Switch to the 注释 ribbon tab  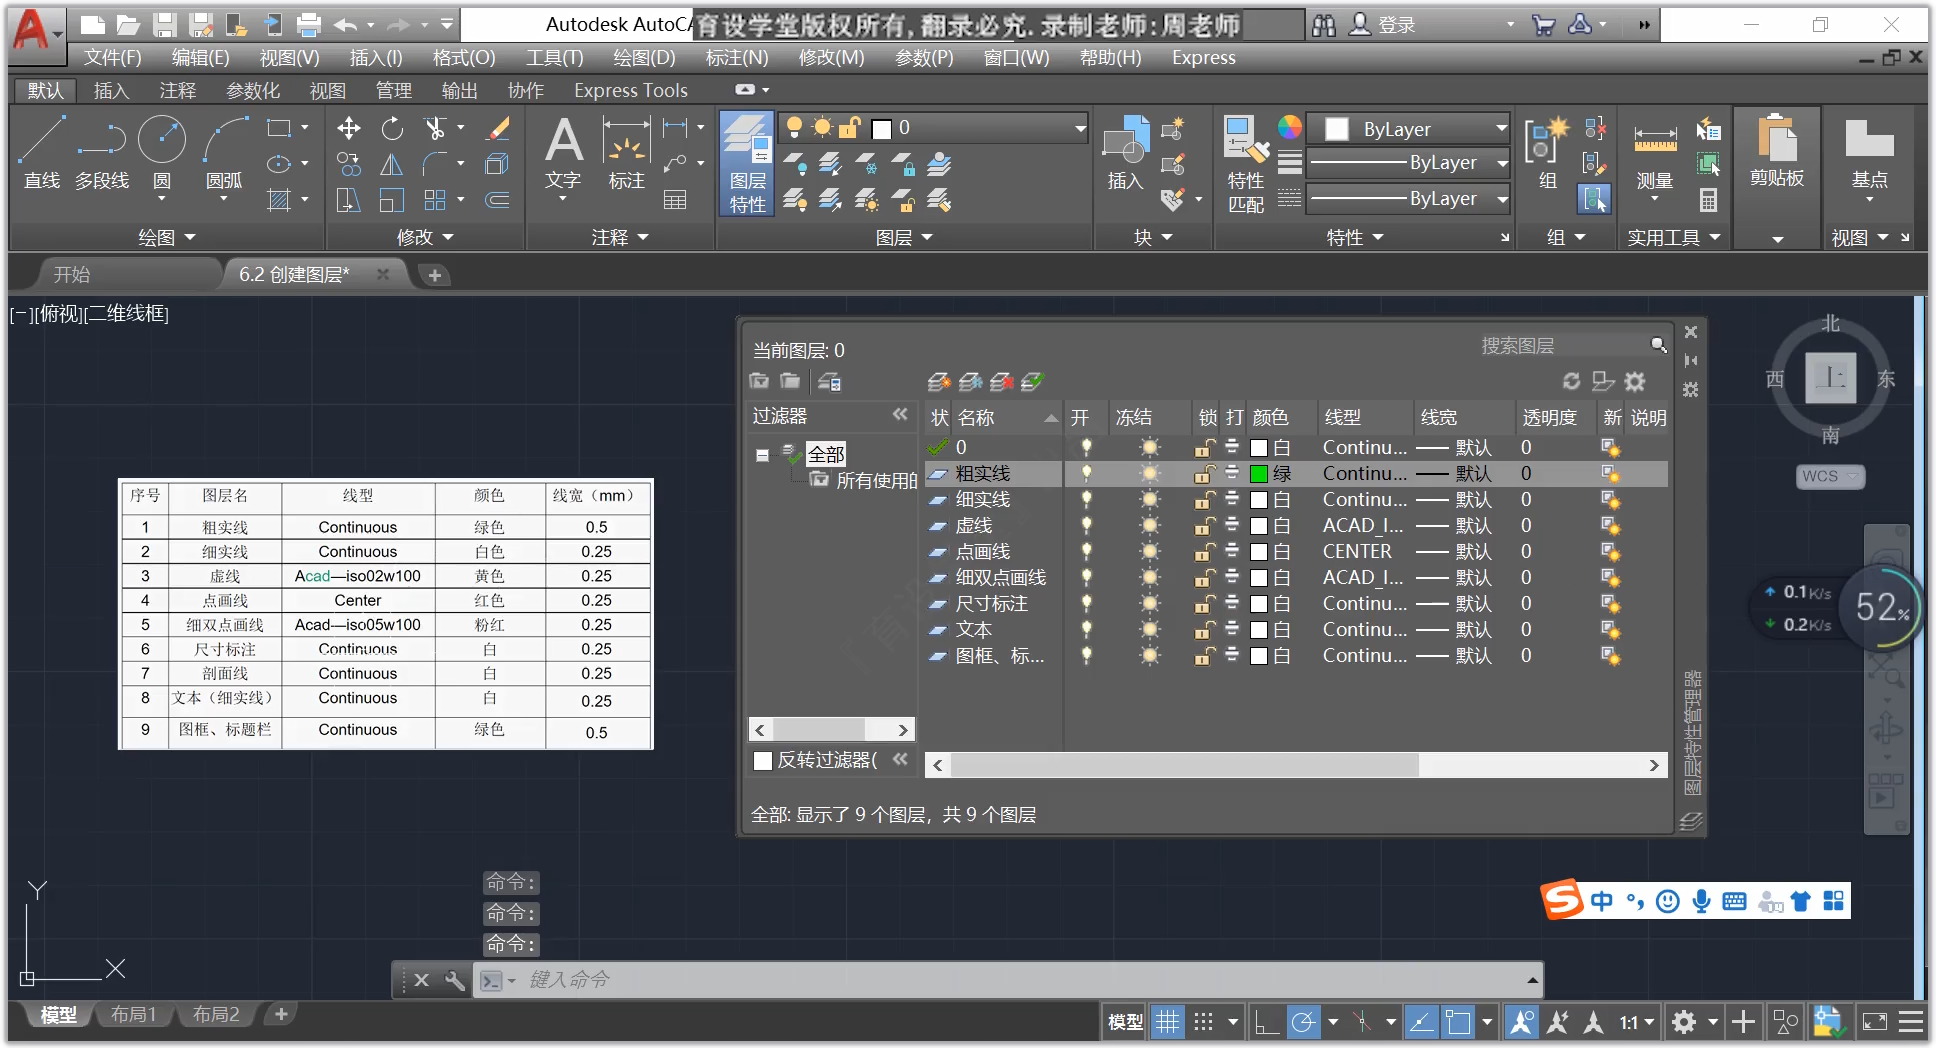pyautogui.click(x=178, y=90)
